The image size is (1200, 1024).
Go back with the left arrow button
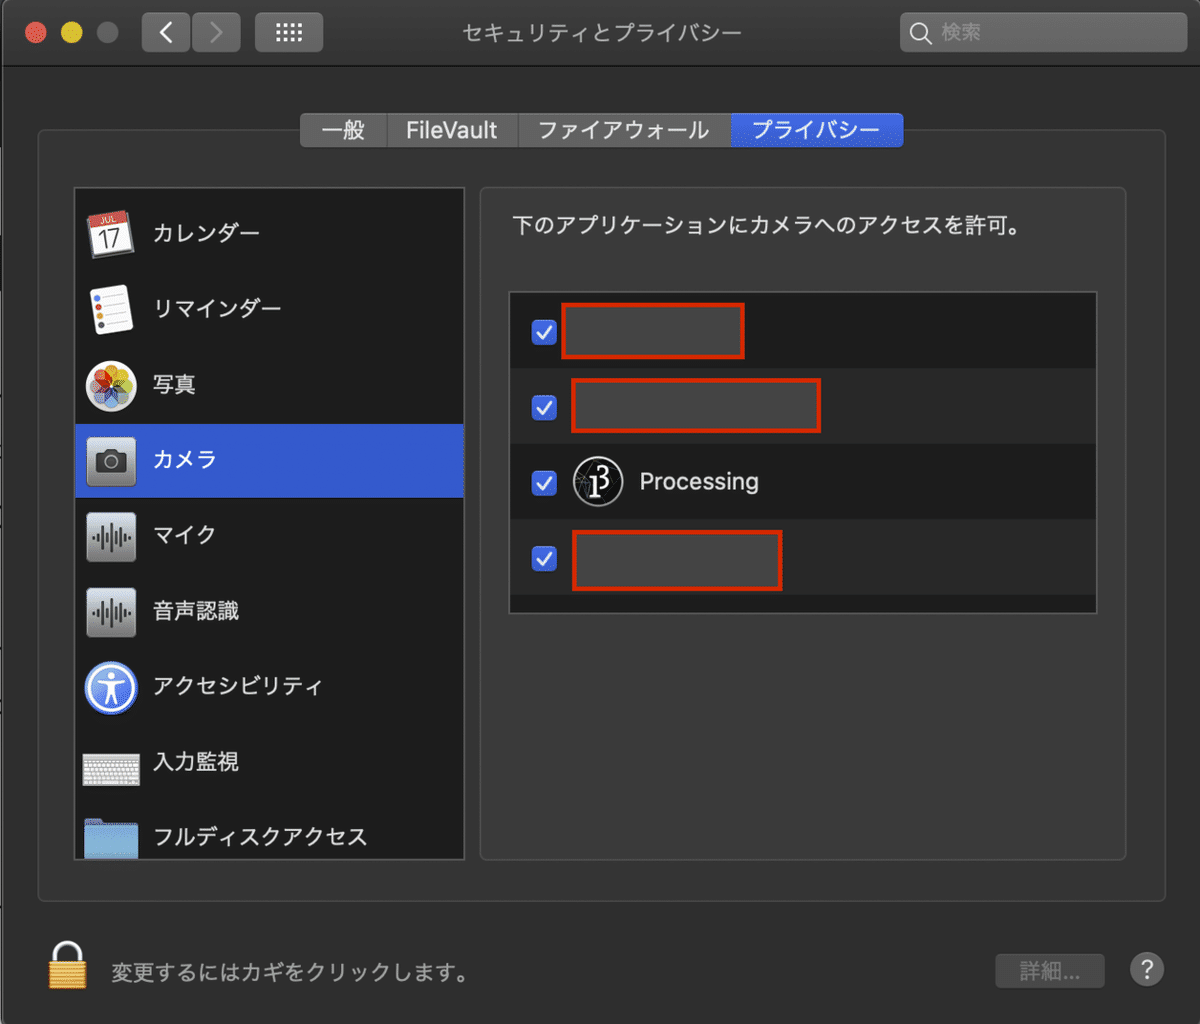(x=166, y=33)
